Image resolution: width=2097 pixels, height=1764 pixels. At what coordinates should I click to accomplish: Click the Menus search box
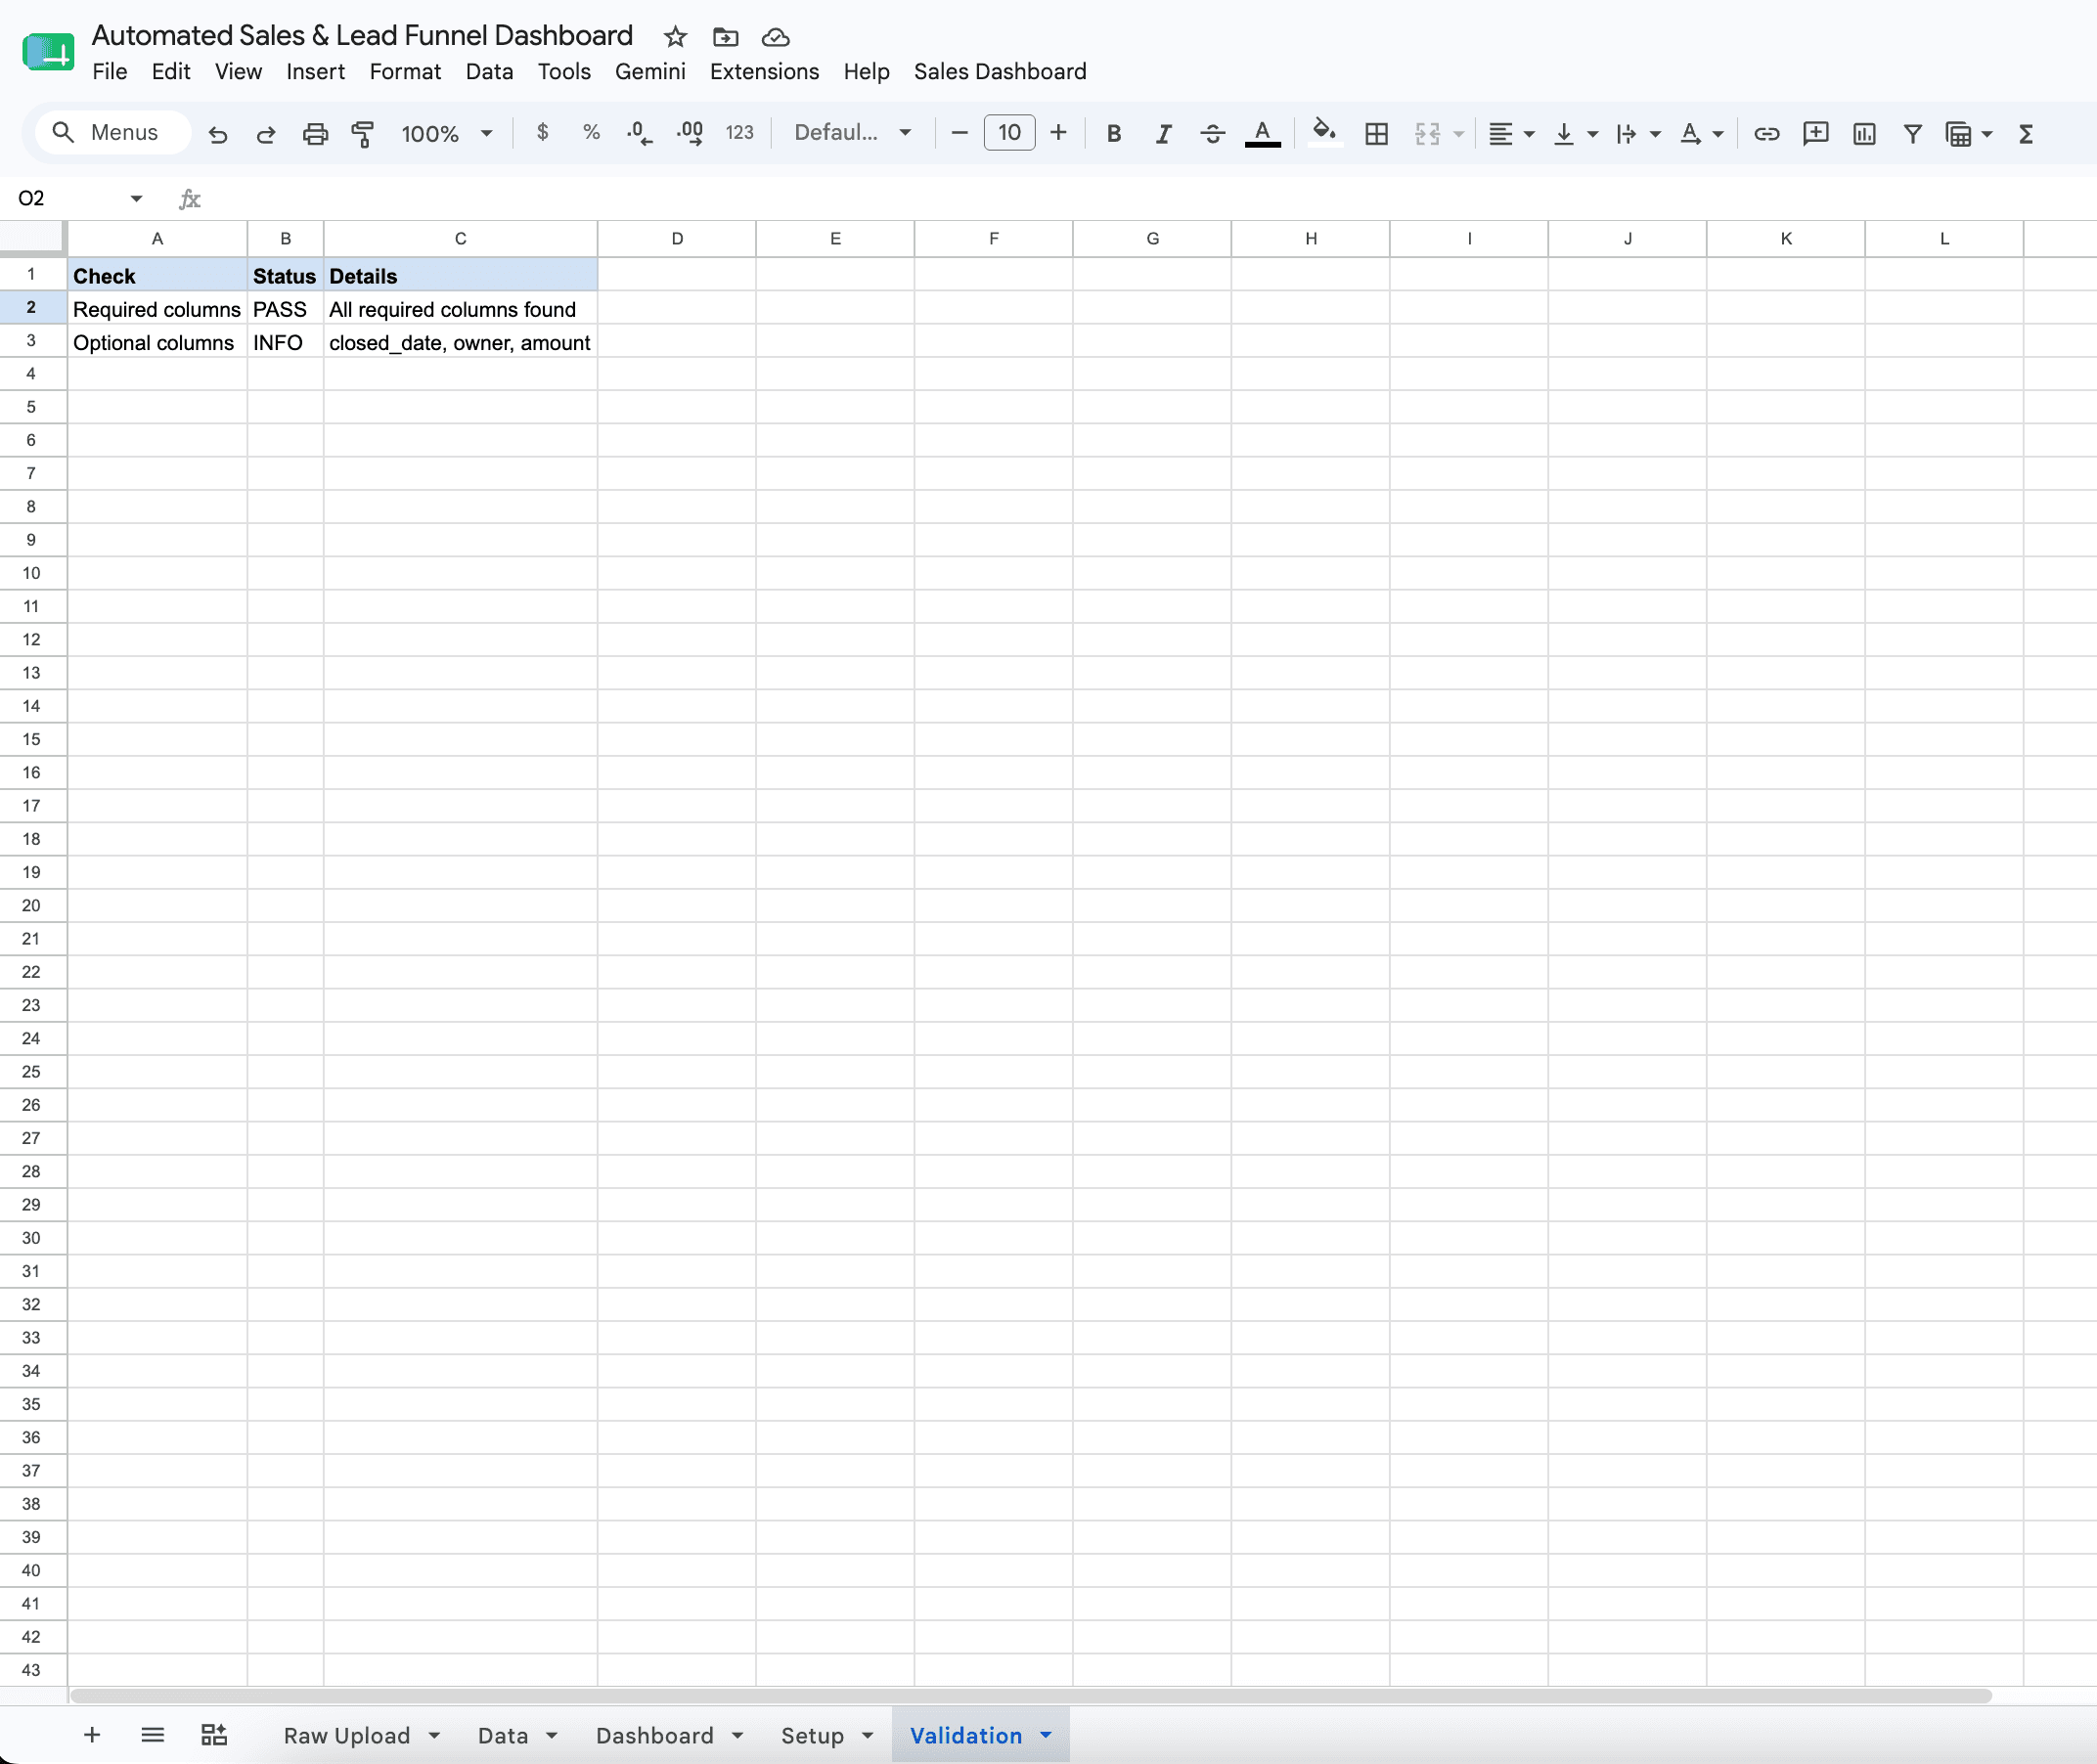[x=113, y=132]
